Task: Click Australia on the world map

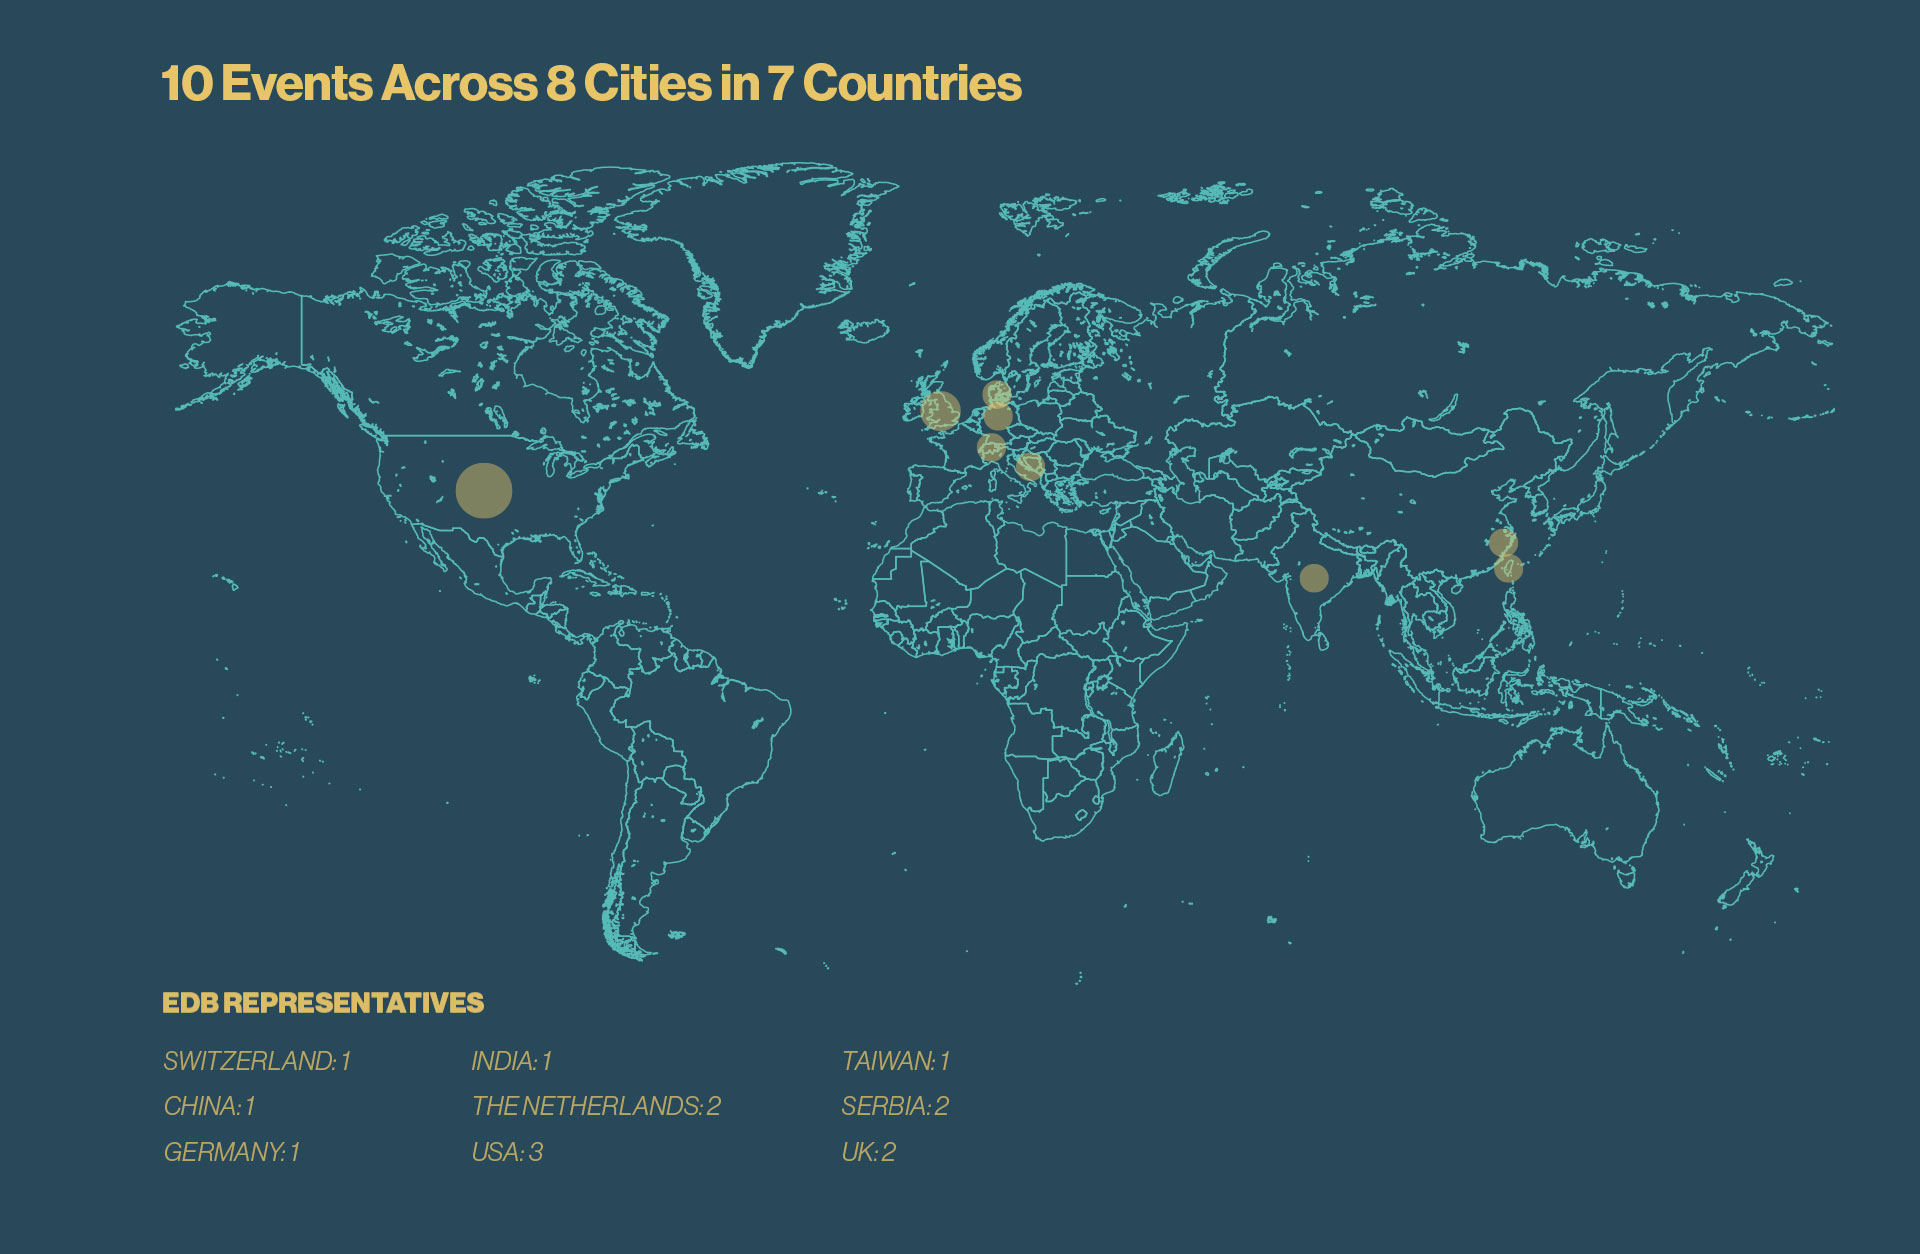Action: [x=1570, y=790]
